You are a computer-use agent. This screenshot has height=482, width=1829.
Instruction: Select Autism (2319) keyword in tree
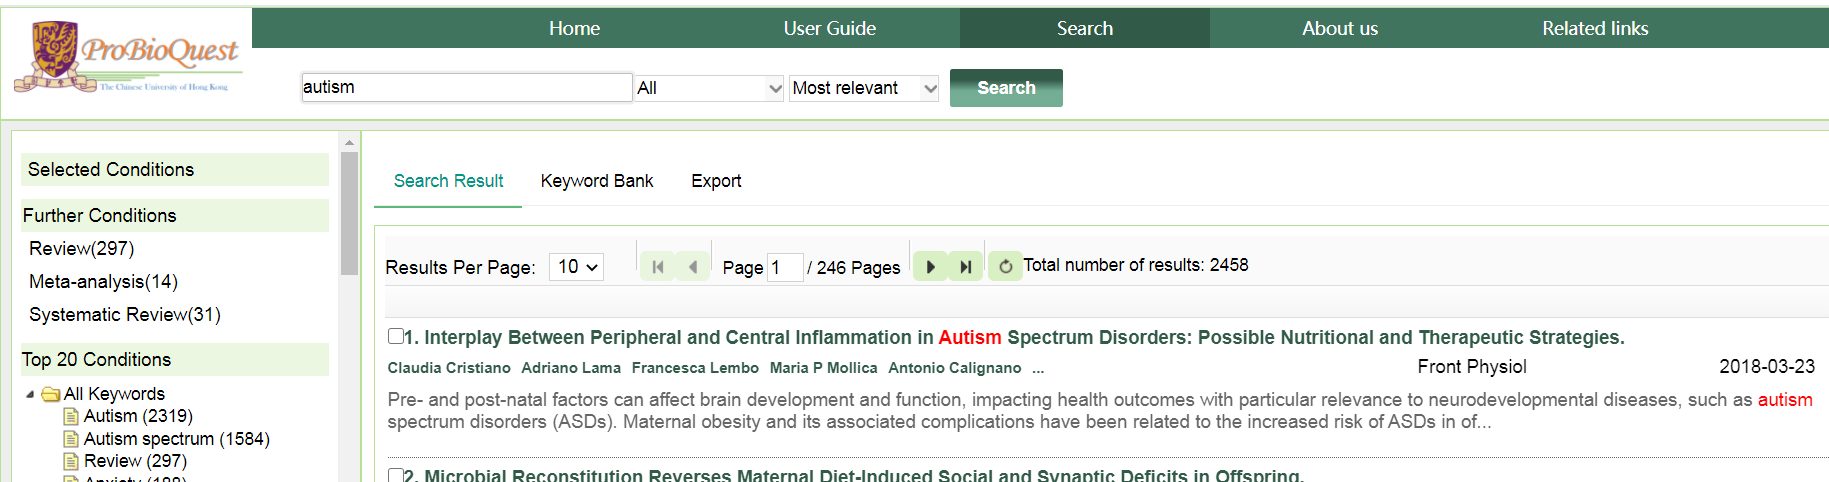(138, 416)
